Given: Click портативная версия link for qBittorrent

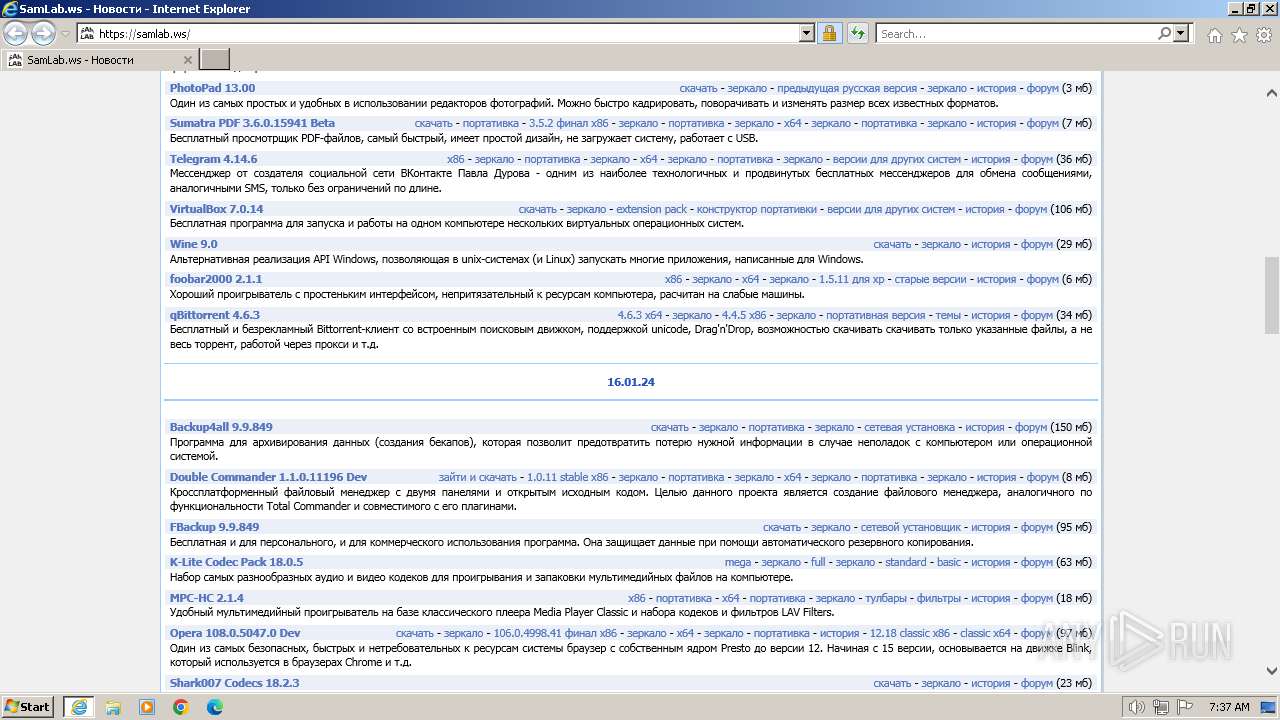Looking at the screenshot, I should coord(875,315).
